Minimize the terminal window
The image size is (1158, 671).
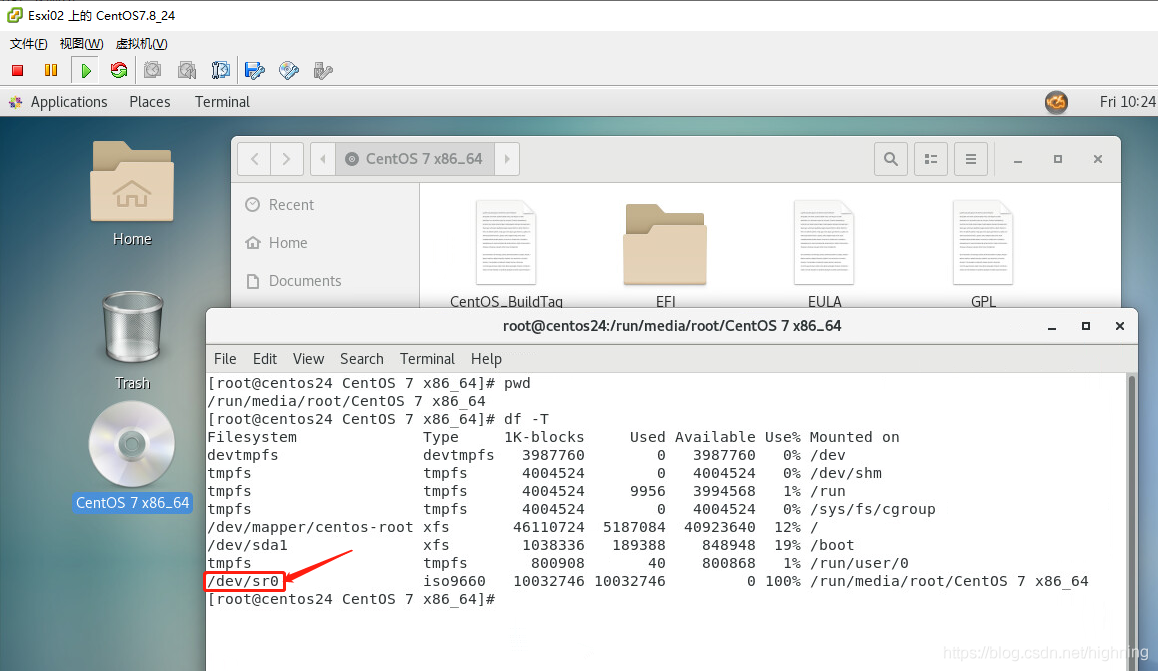[x=1052, y=326]
